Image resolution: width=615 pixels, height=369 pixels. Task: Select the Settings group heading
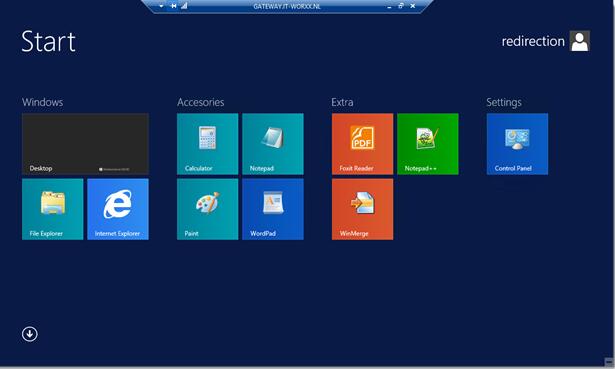504,102
